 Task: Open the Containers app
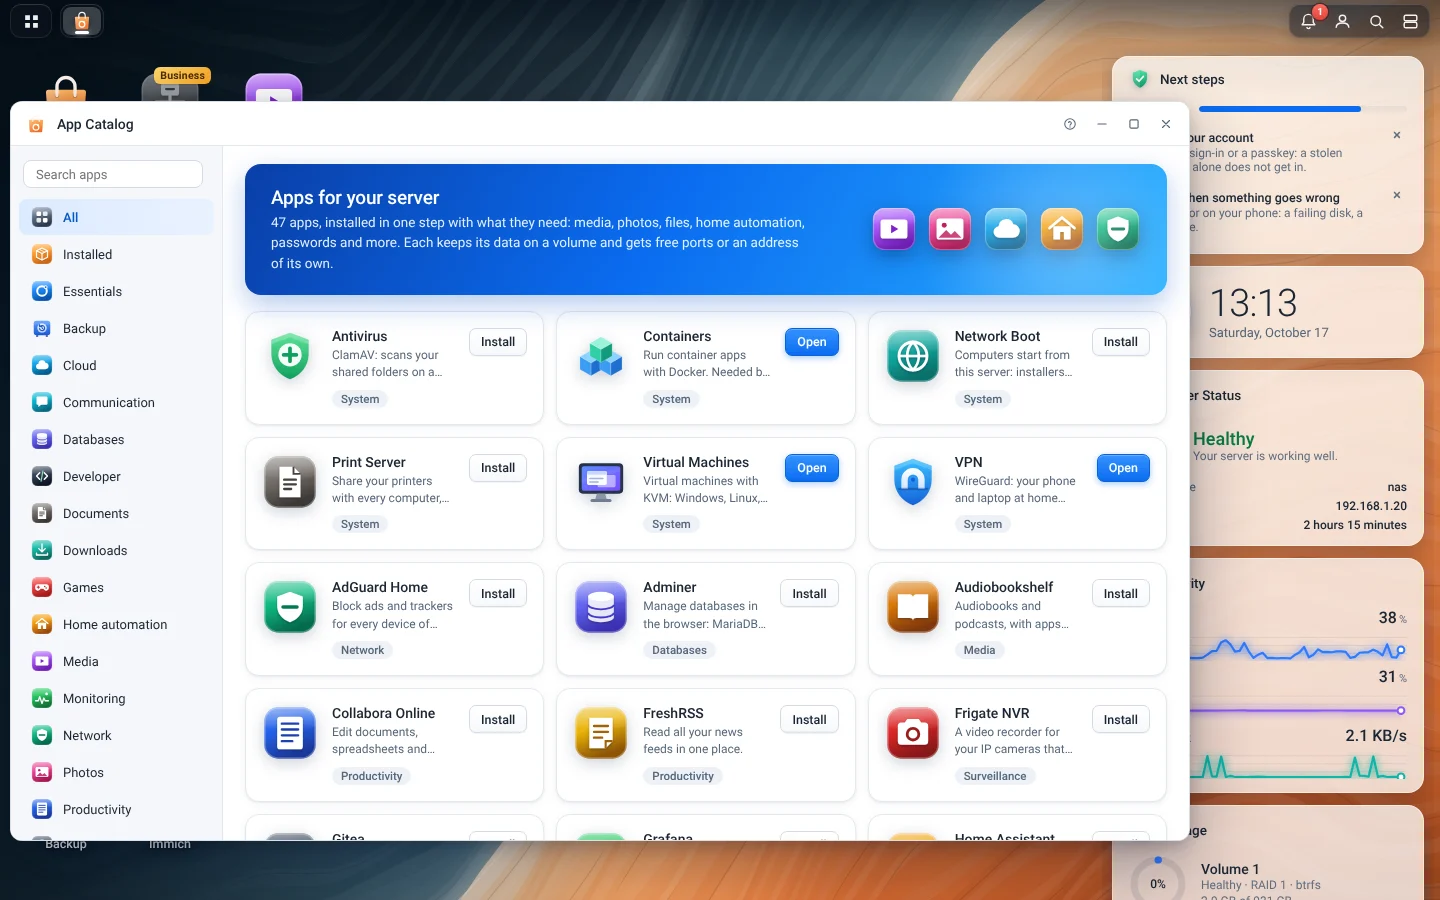(x=812, y=342)
